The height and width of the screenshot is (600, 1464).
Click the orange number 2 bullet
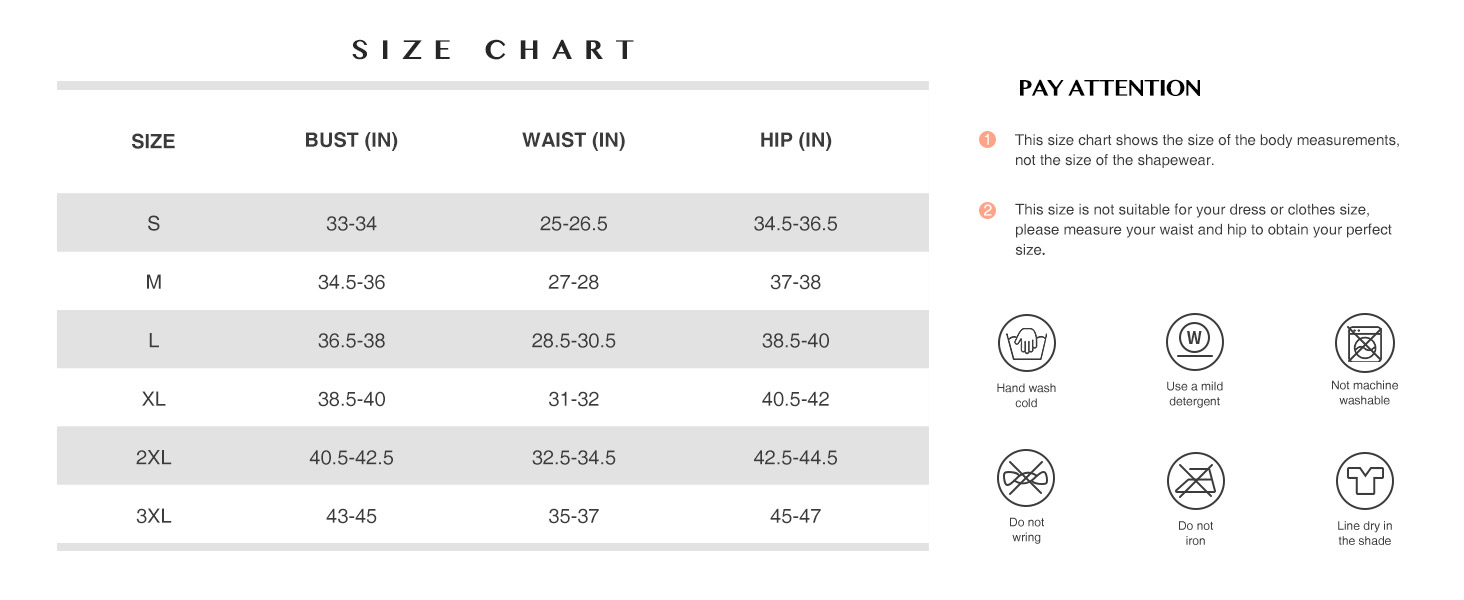tap(988, 210)
